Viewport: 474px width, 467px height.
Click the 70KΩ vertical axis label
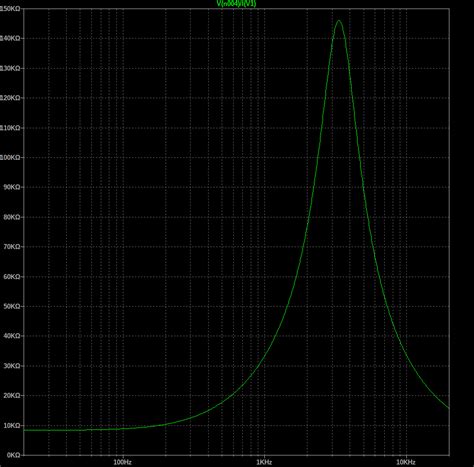click(12, 247)
